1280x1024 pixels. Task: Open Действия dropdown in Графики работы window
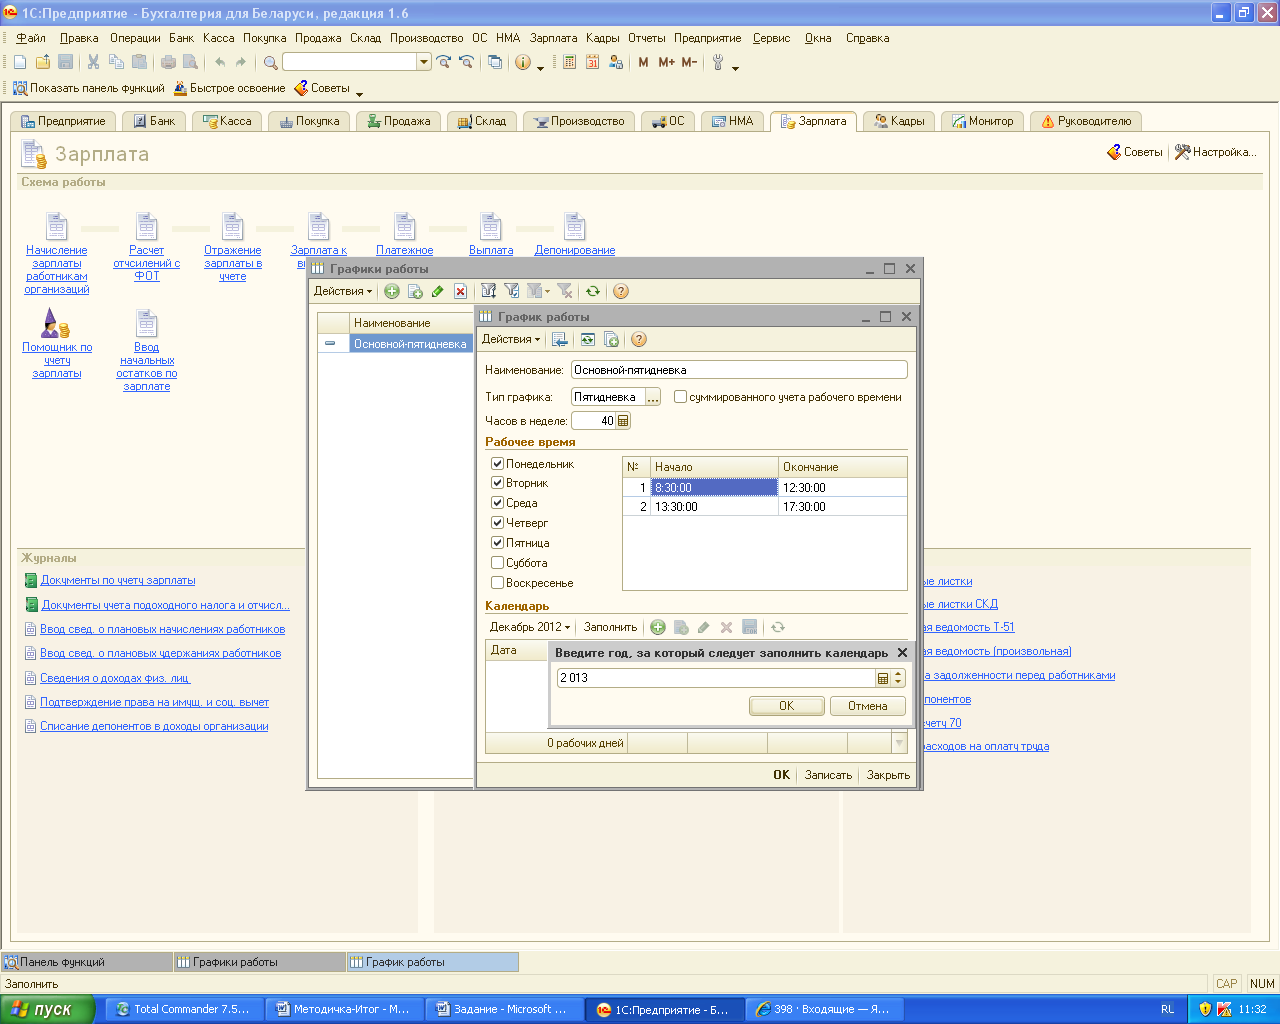(x=343, y=291)
